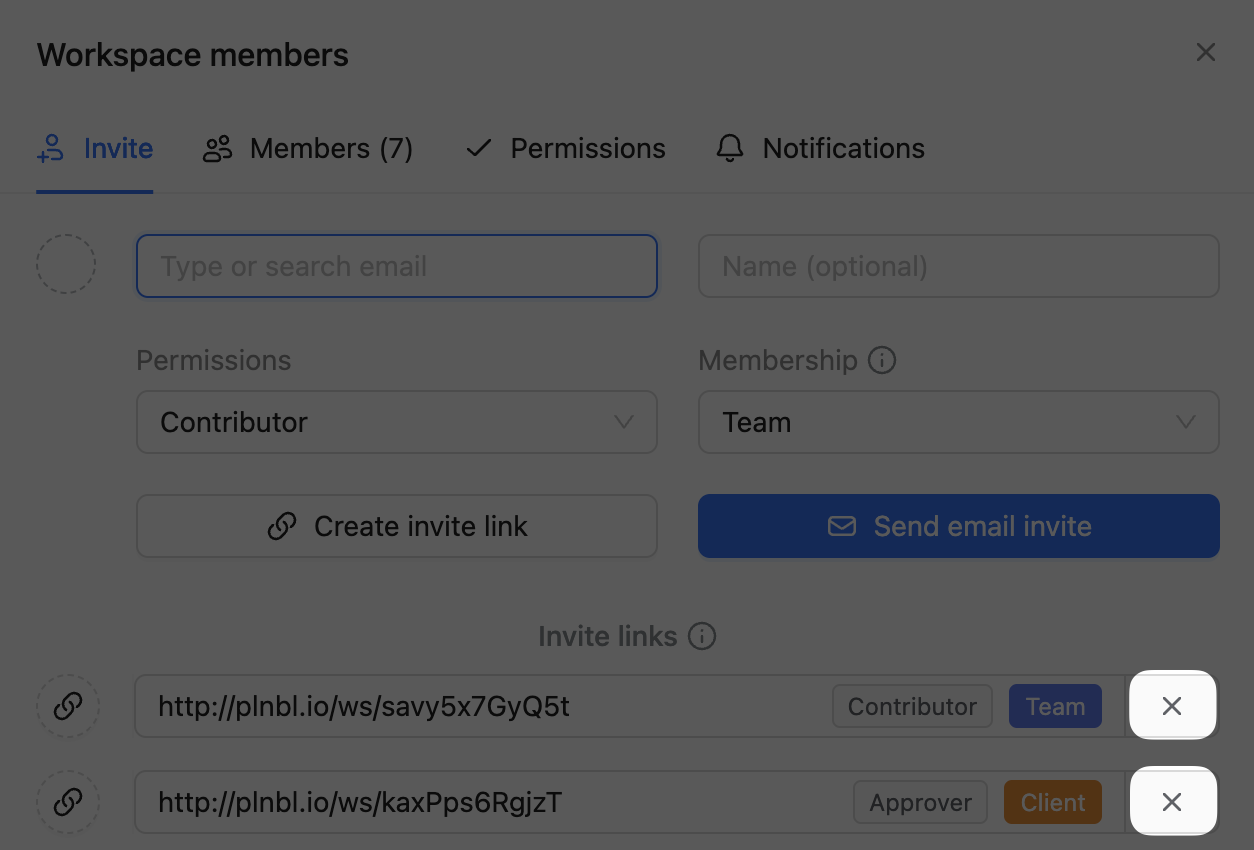Close the Workspace members dialog
The height and width of the screenshot is (850, 1254).
[1206, 53]
